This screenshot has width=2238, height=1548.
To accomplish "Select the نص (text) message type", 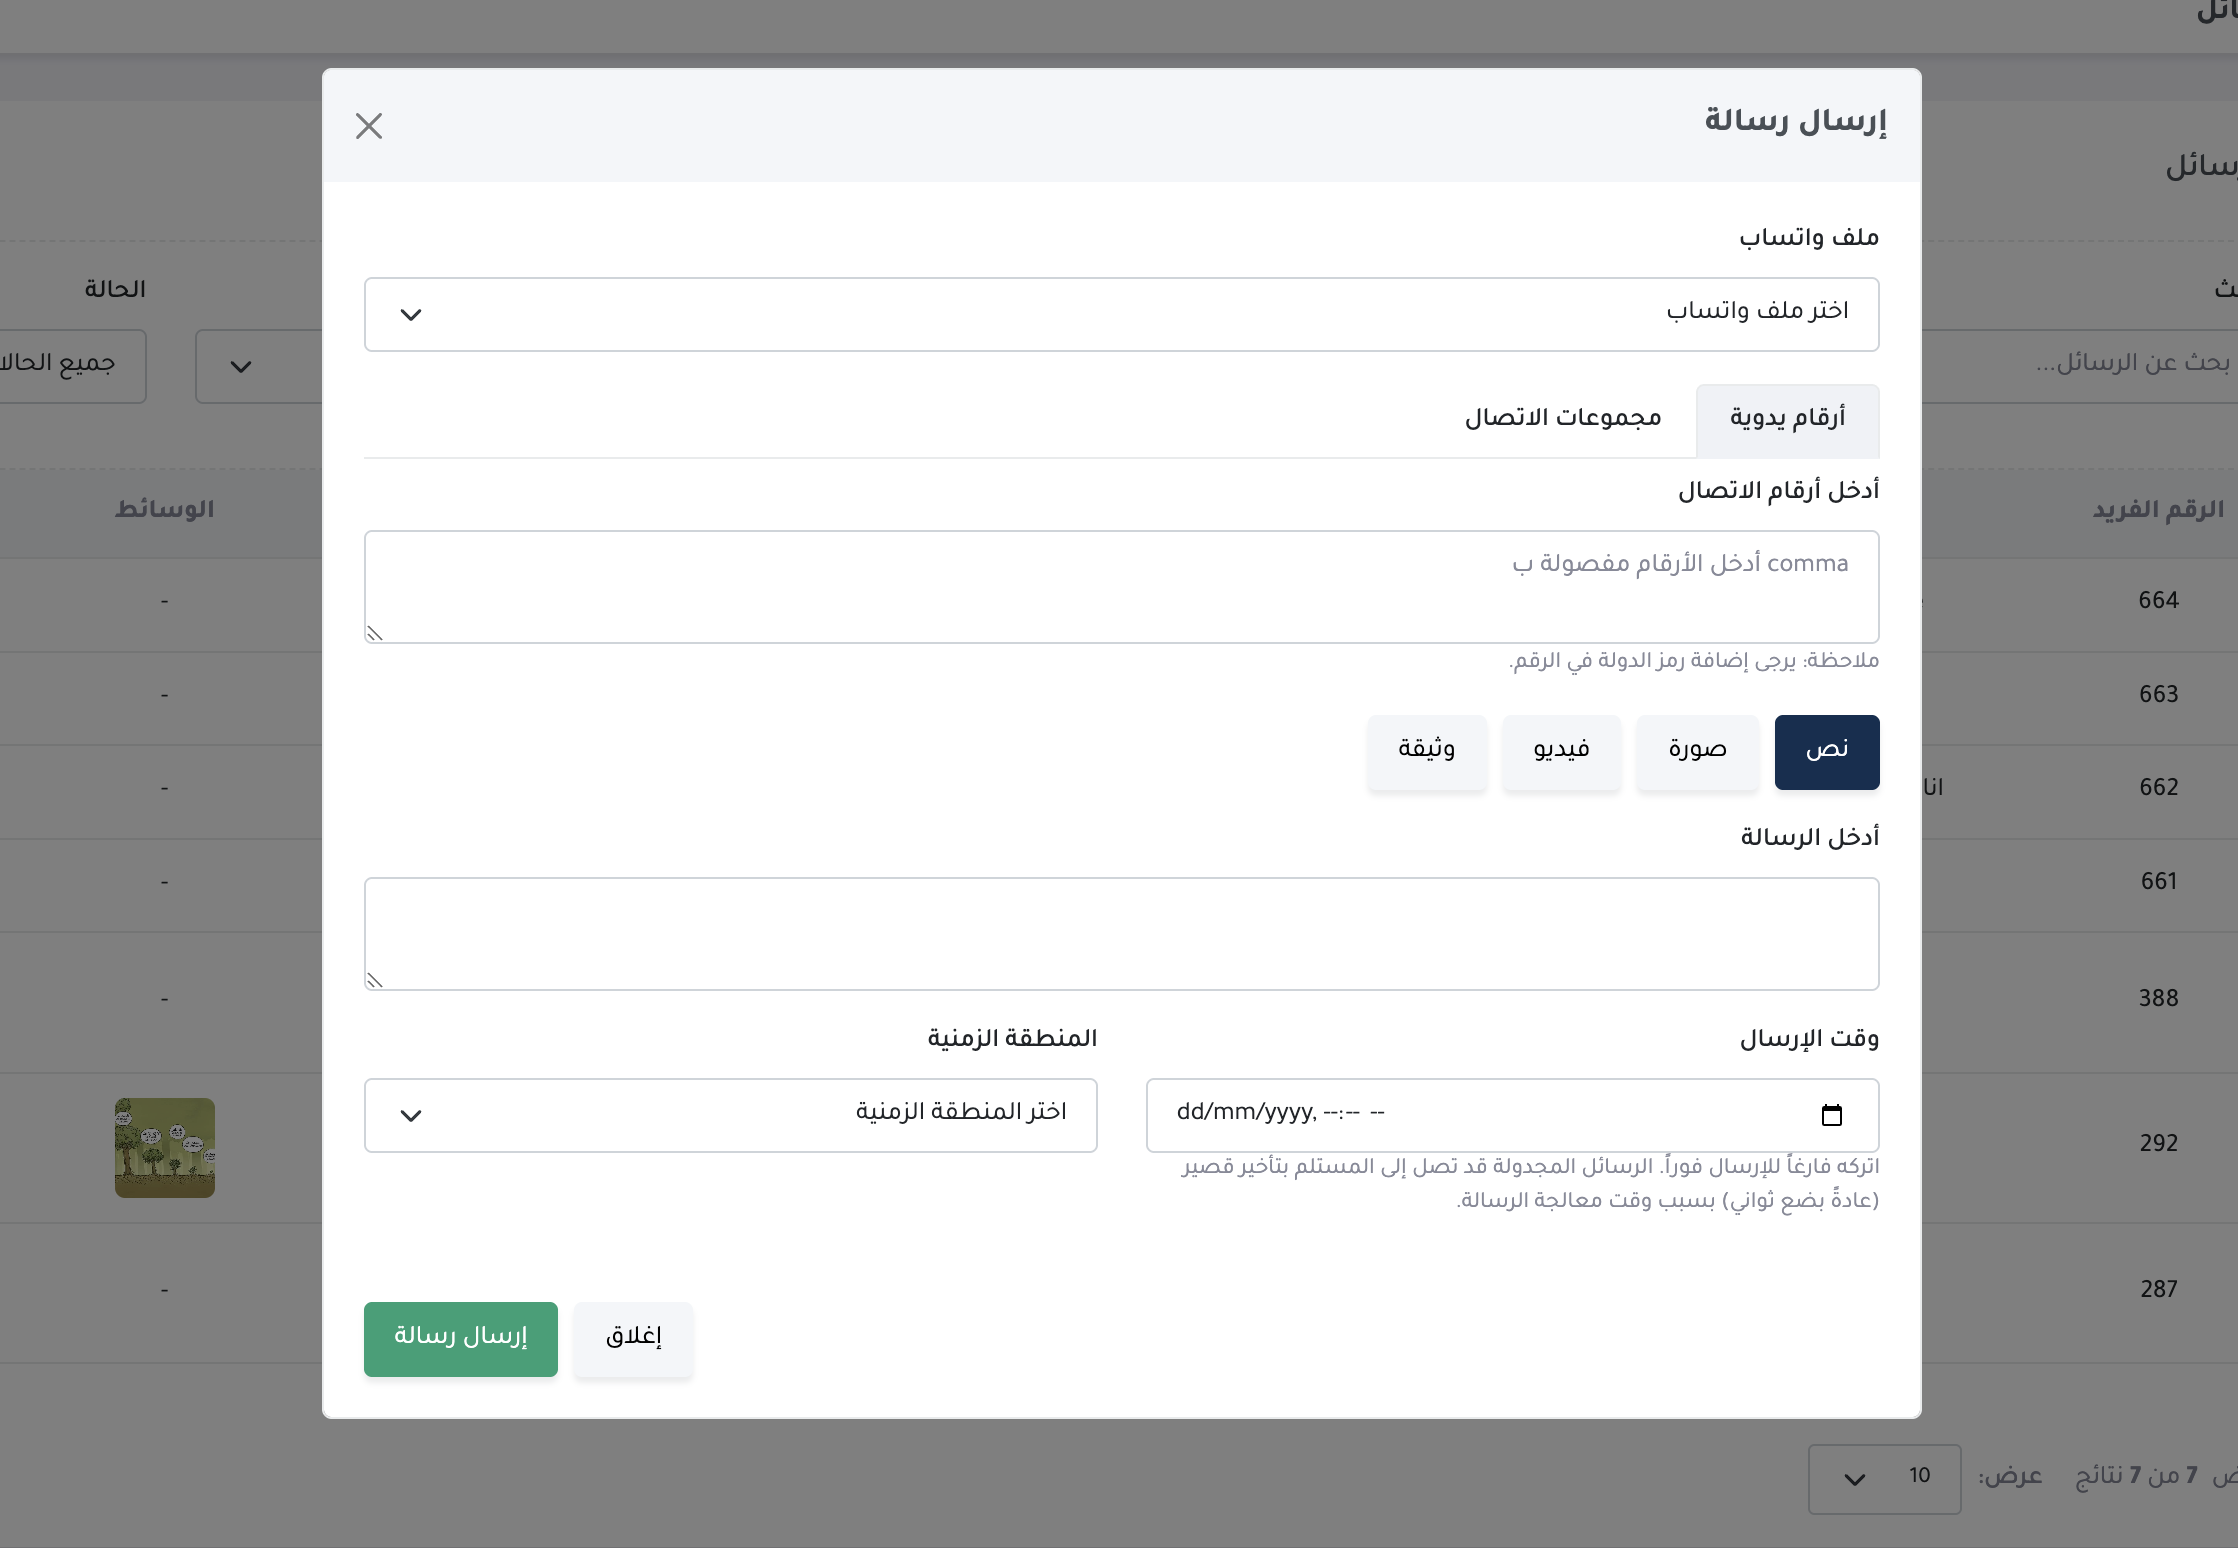I will tap(1826, 752).
